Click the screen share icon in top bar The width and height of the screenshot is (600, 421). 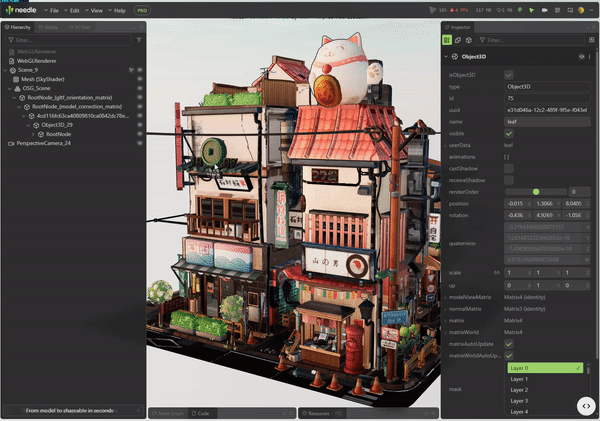[570, 10]
